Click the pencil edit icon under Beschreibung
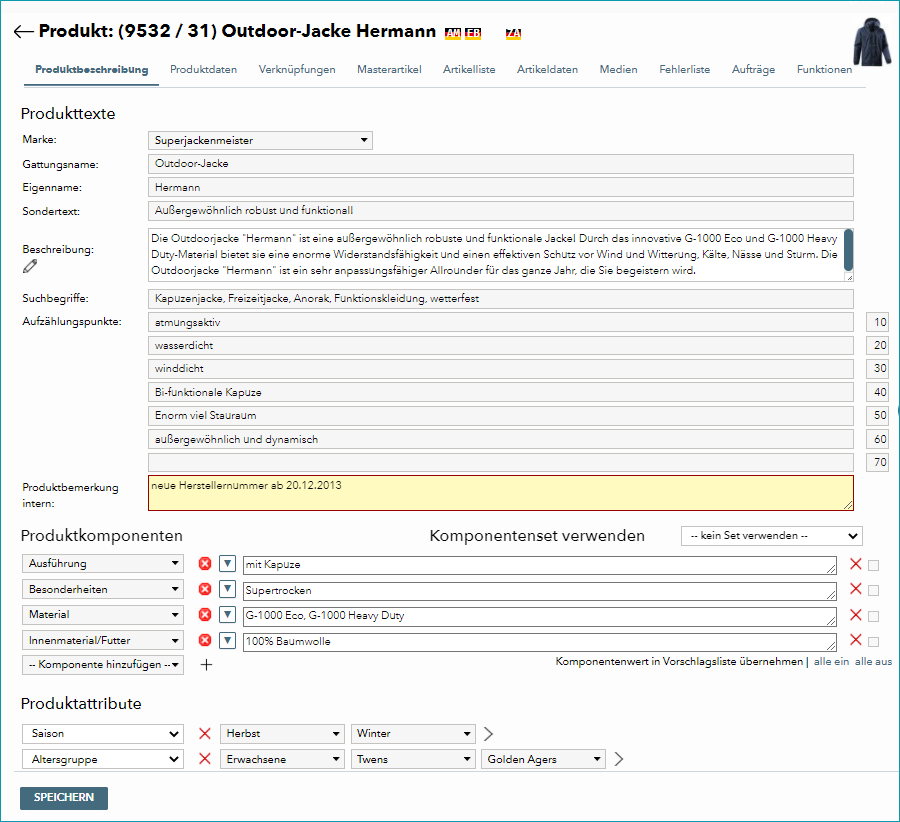 click(30, 266)
